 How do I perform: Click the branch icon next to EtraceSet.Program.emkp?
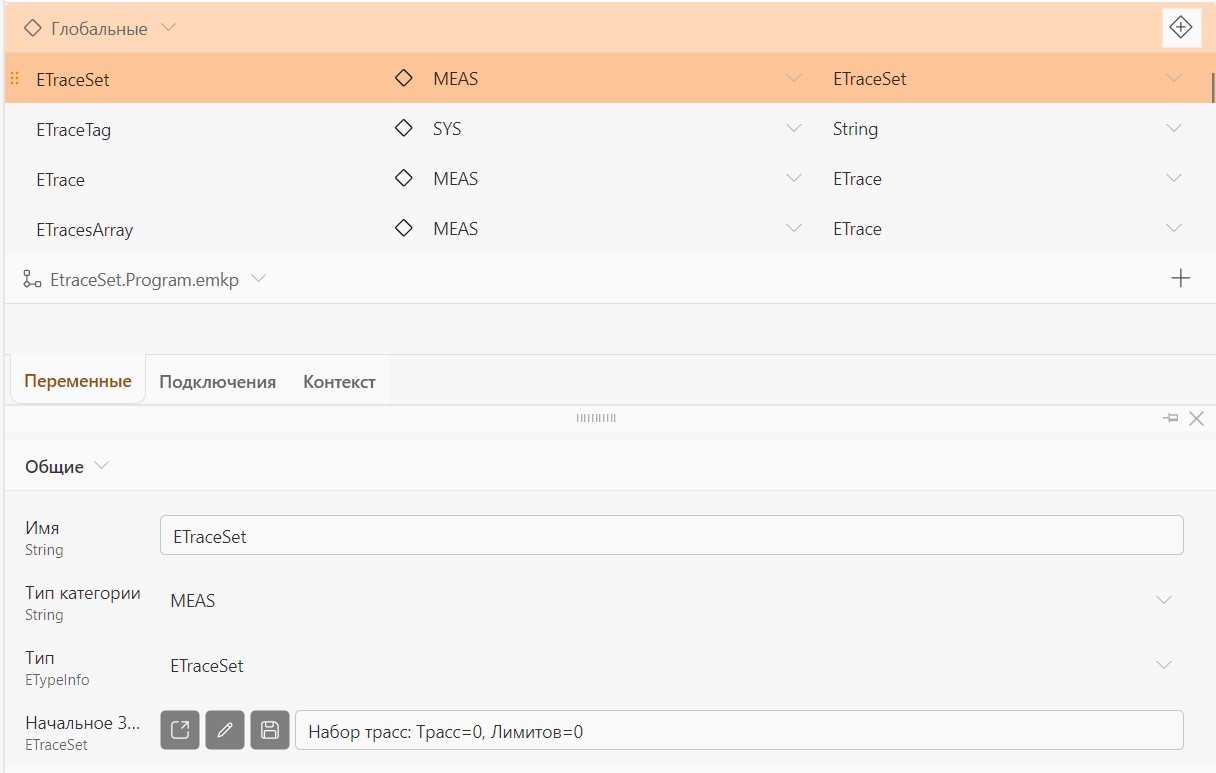tap(33, 280)
